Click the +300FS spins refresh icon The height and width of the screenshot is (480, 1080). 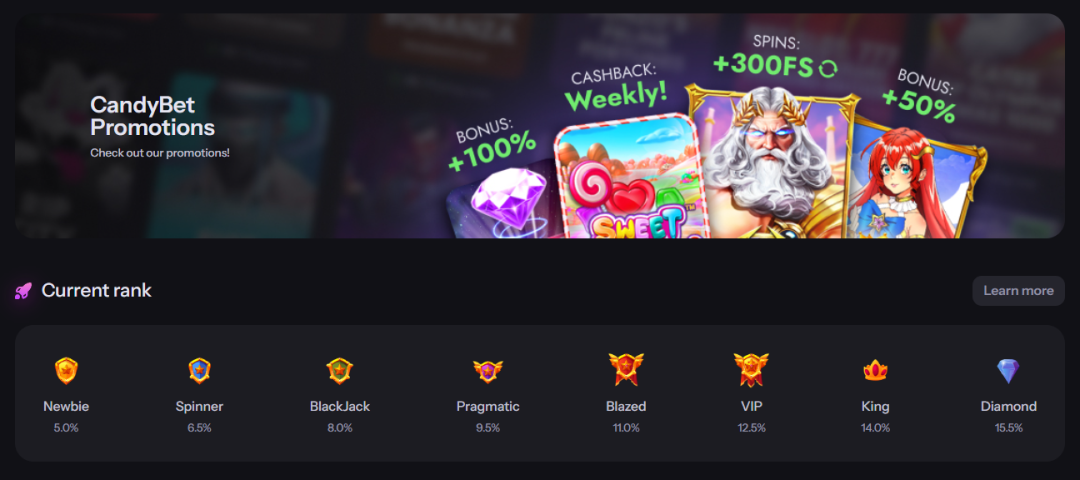pos(828,67)
